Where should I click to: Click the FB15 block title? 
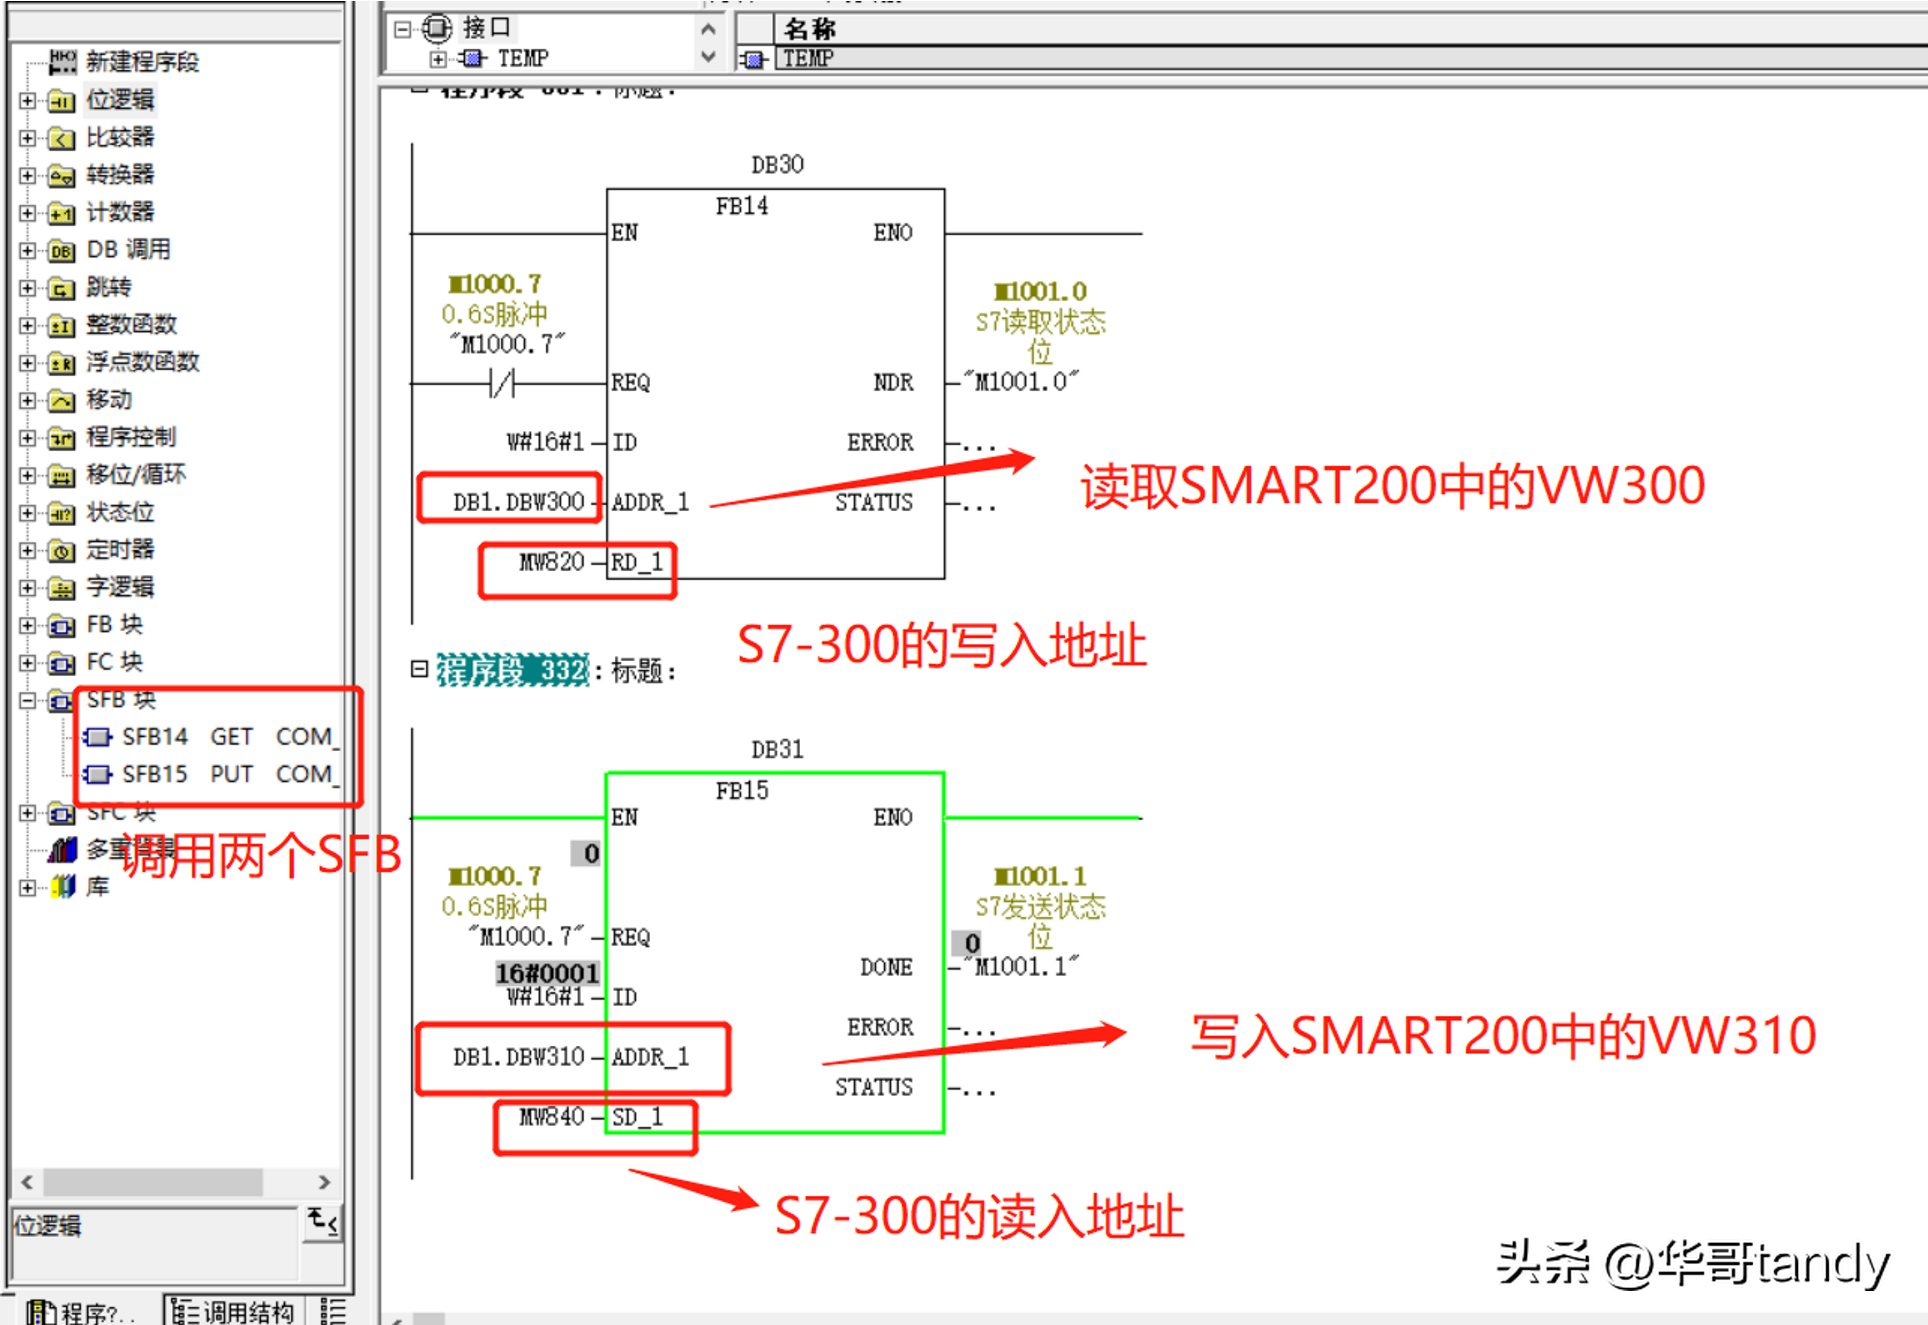[x=741, y=791]
